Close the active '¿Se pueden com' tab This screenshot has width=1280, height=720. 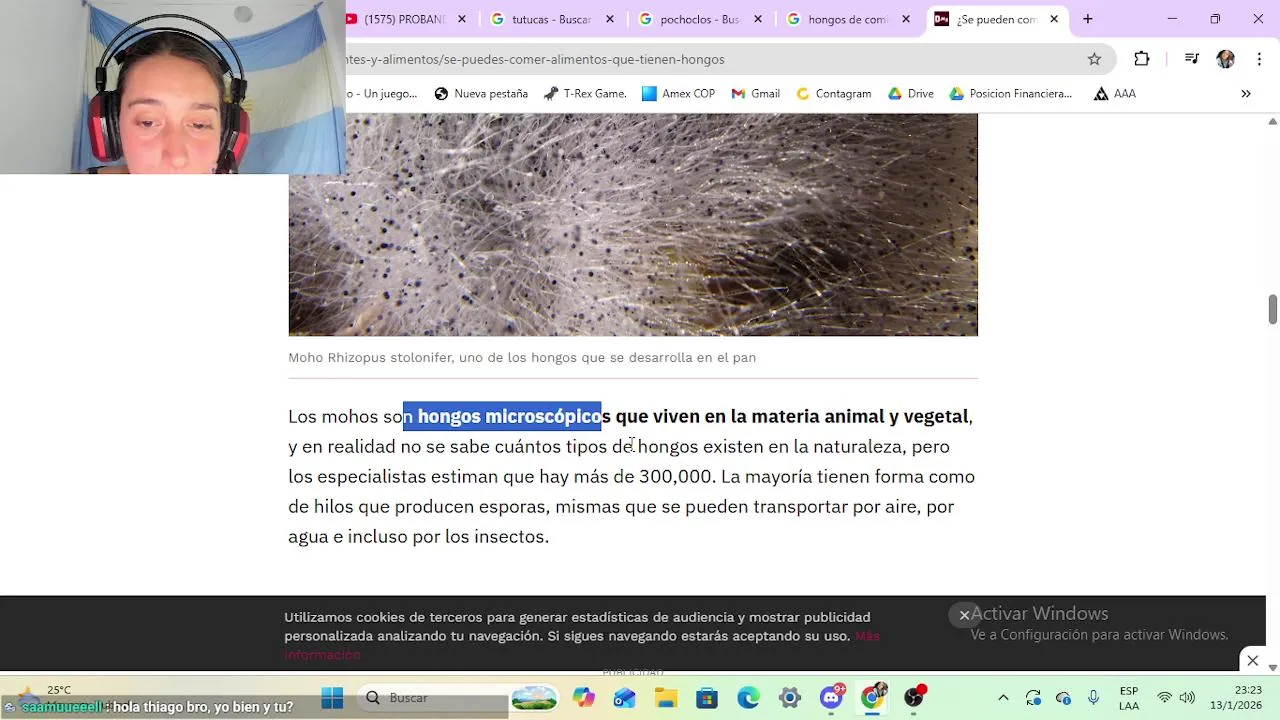point(1053,19)
